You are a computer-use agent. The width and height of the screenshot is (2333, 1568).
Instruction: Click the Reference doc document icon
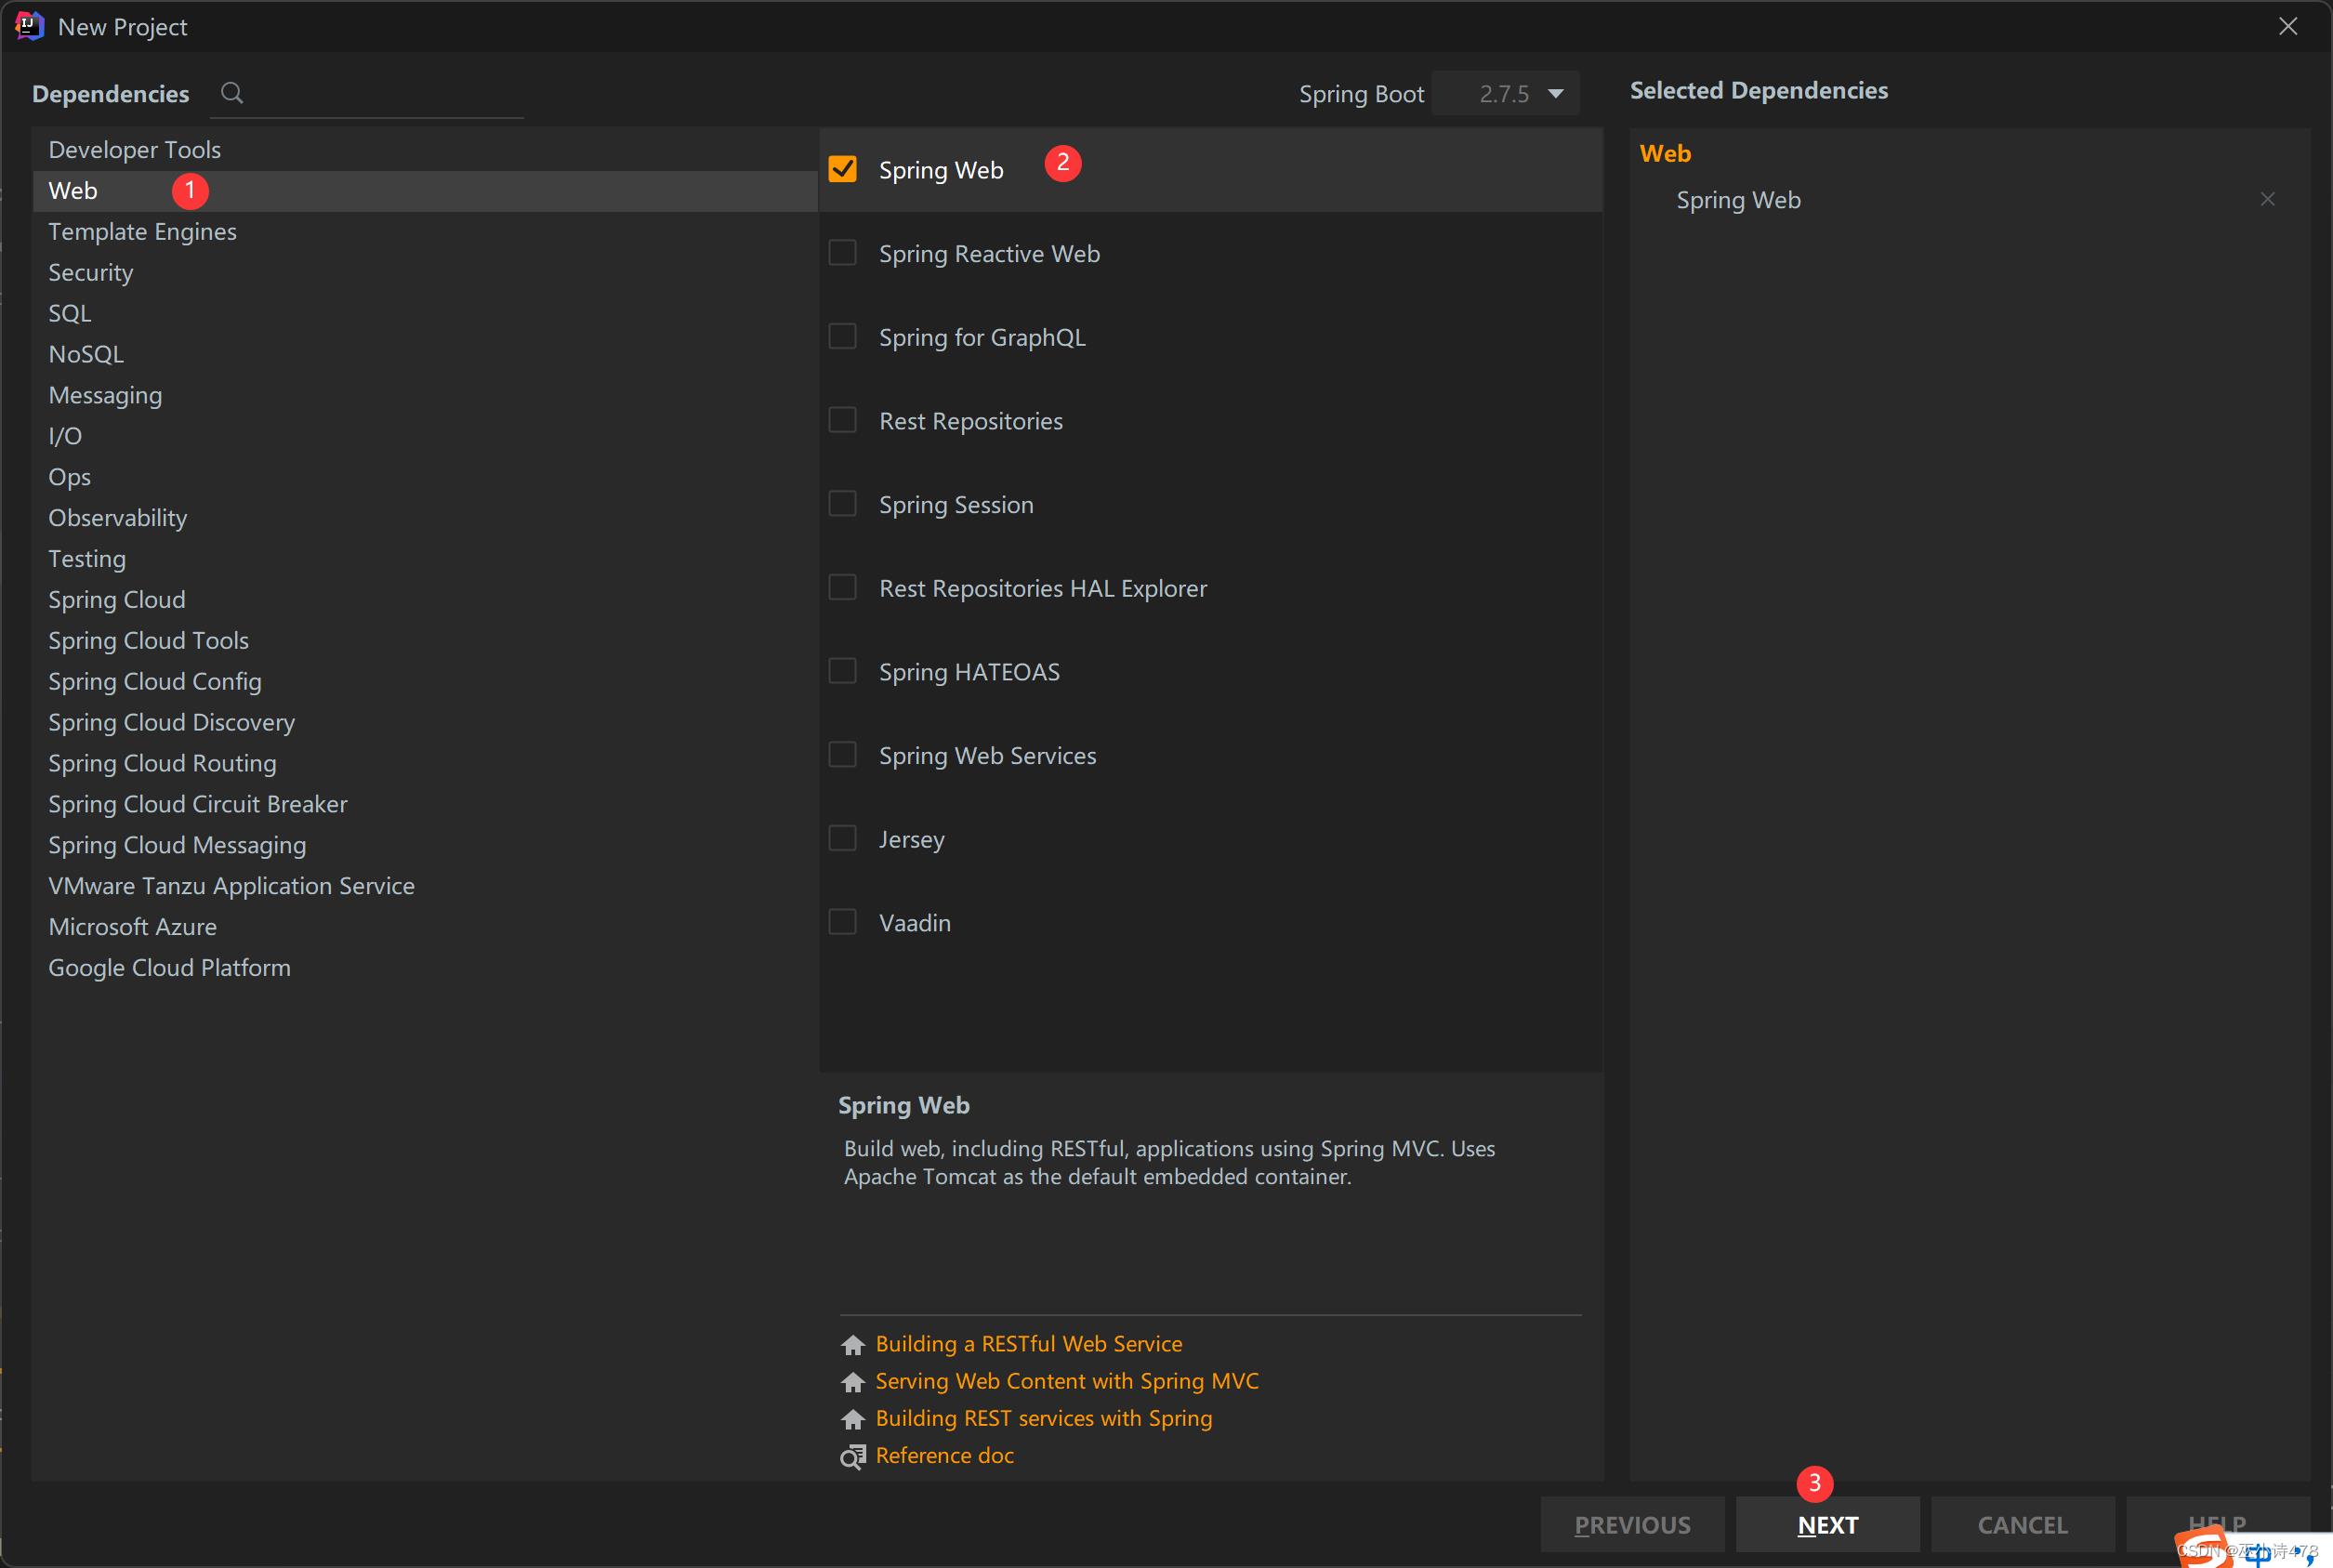point(852,1457)
